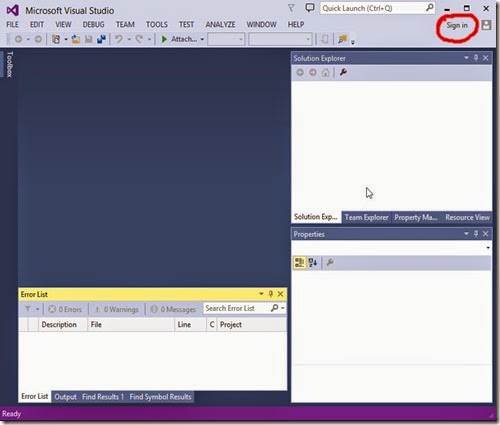The width and height of the screenshot is (500, 425).
Task: Click the Open File folder icon
Action: (x=76, y=39)
